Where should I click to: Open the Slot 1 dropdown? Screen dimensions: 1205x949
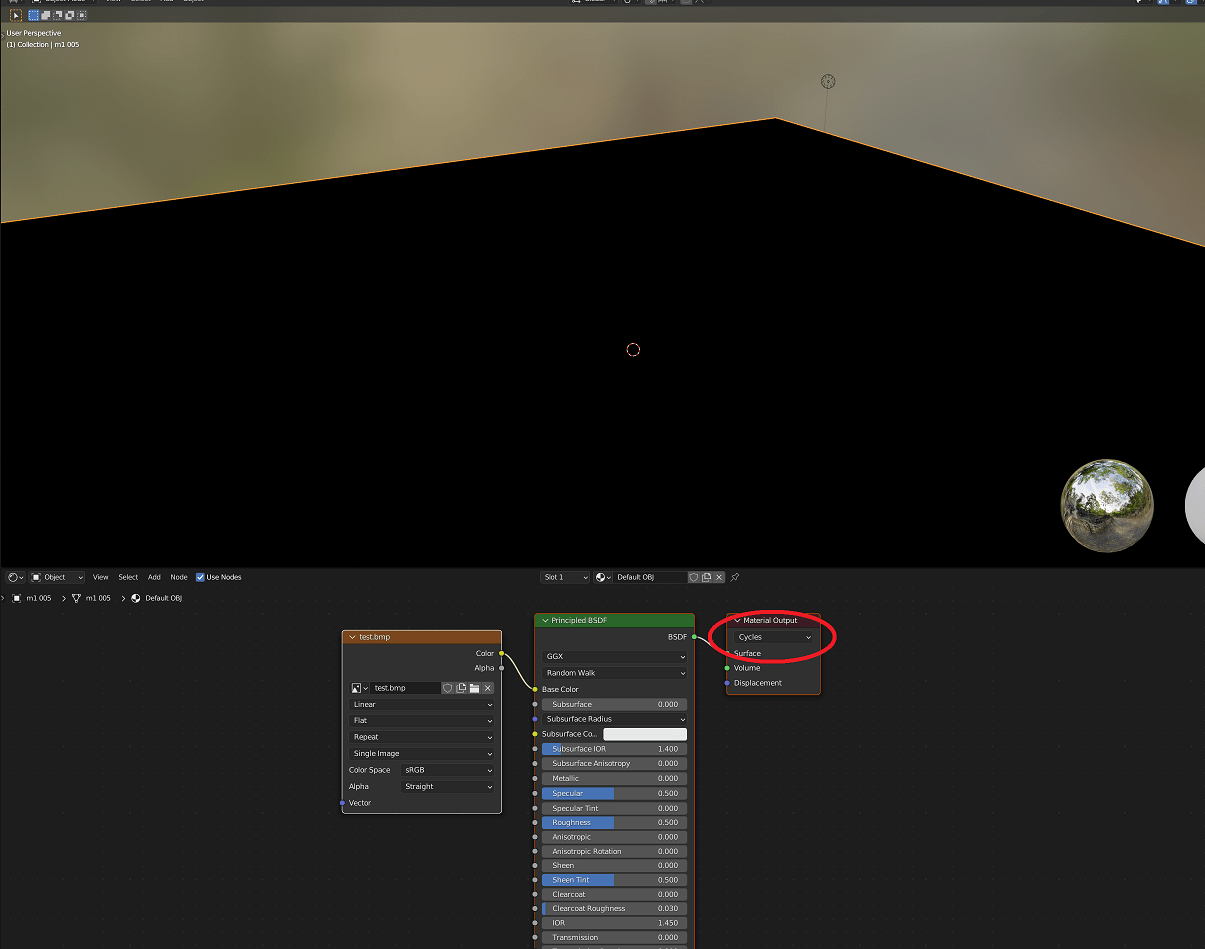coord(566,577)
